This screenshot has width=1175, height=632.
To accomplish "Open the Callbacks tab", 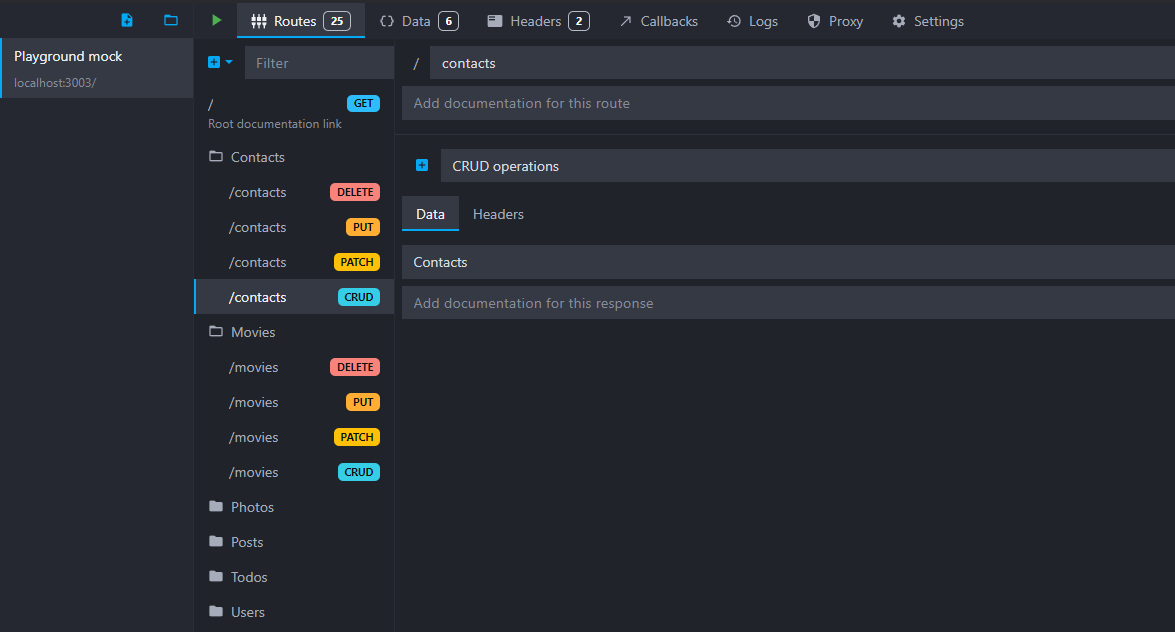I will pyautogui.click(x=658, y=21).
